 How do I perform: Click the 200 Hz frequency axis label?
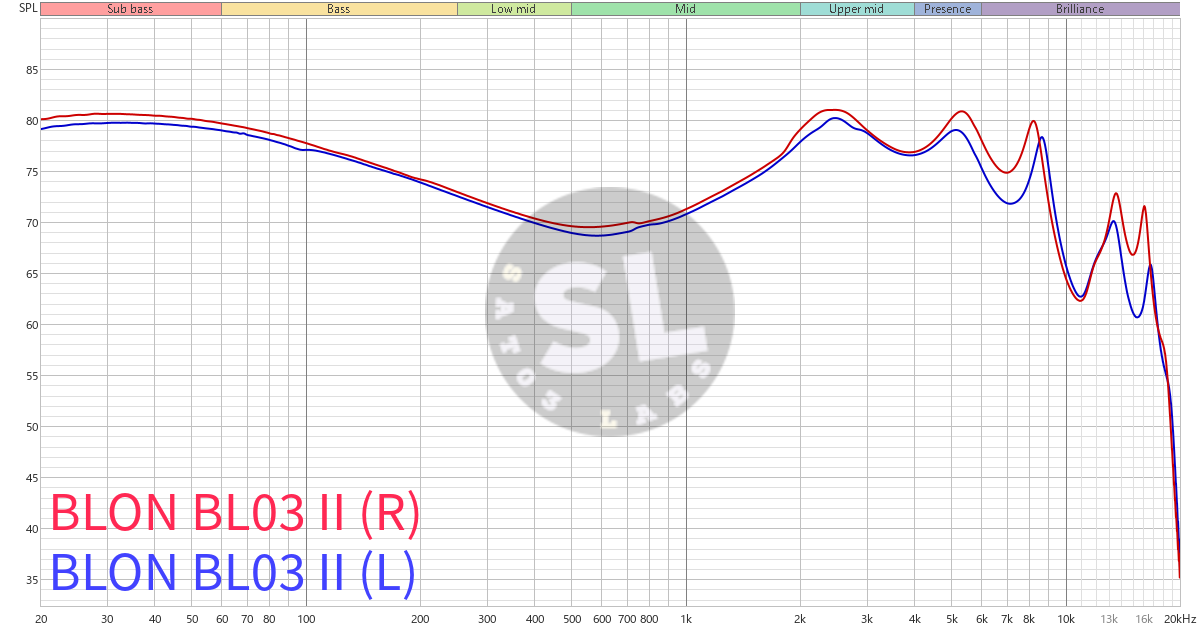[420, 618]
